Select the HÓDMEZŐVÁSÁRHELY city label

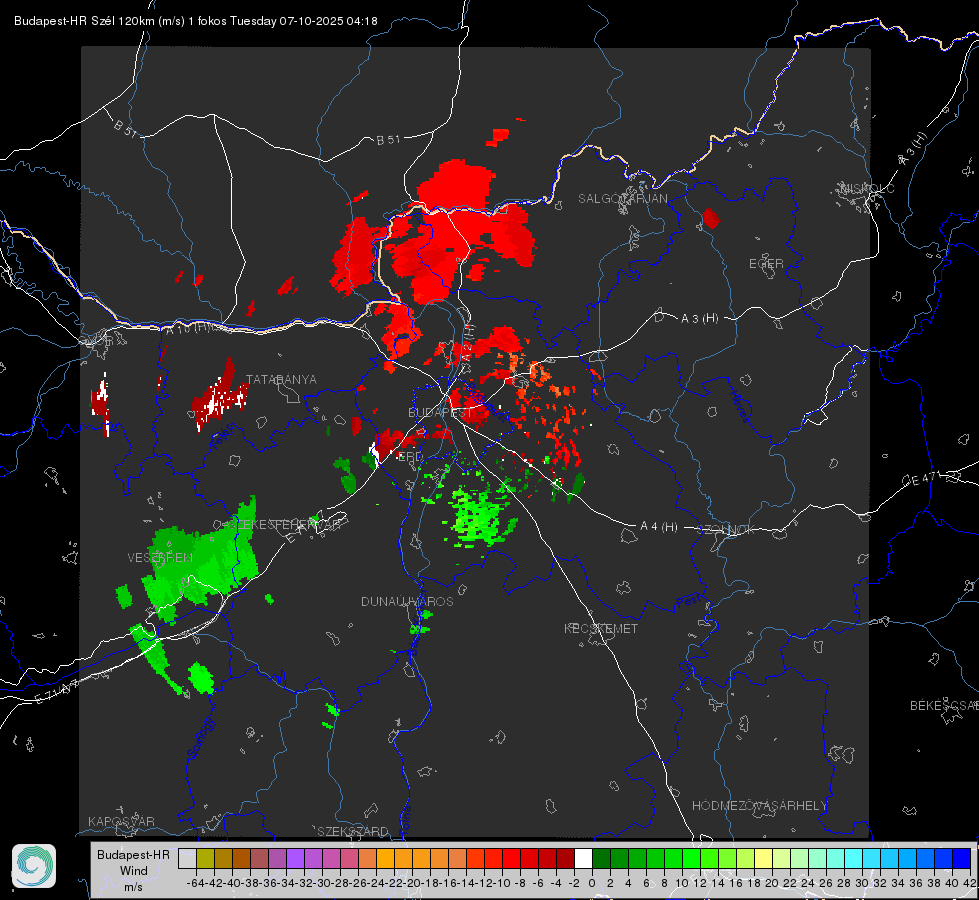(759, 806)
